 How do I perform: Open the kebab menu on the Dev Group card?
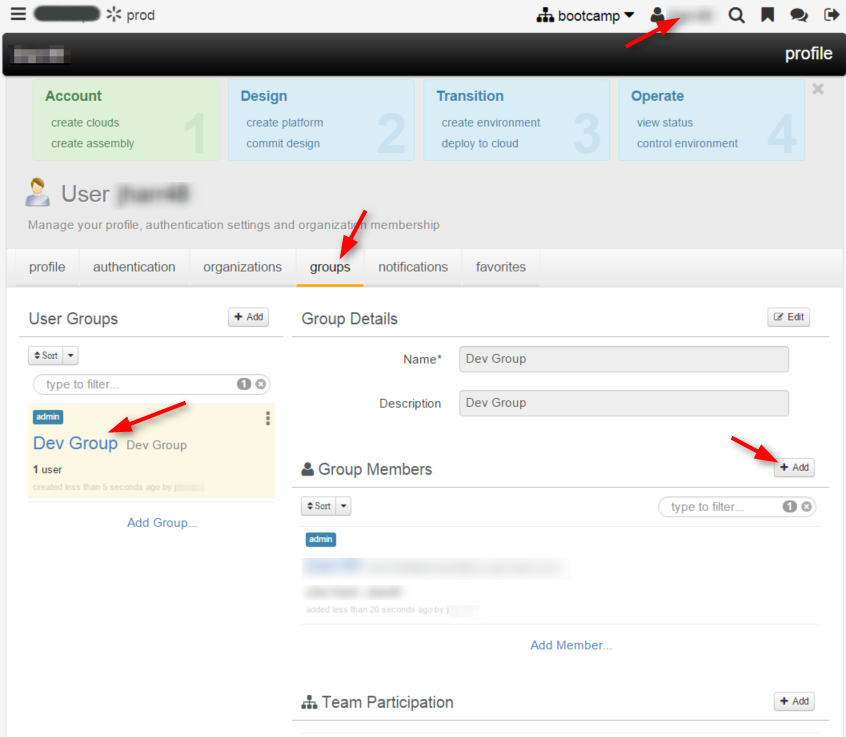pos(267,418)
